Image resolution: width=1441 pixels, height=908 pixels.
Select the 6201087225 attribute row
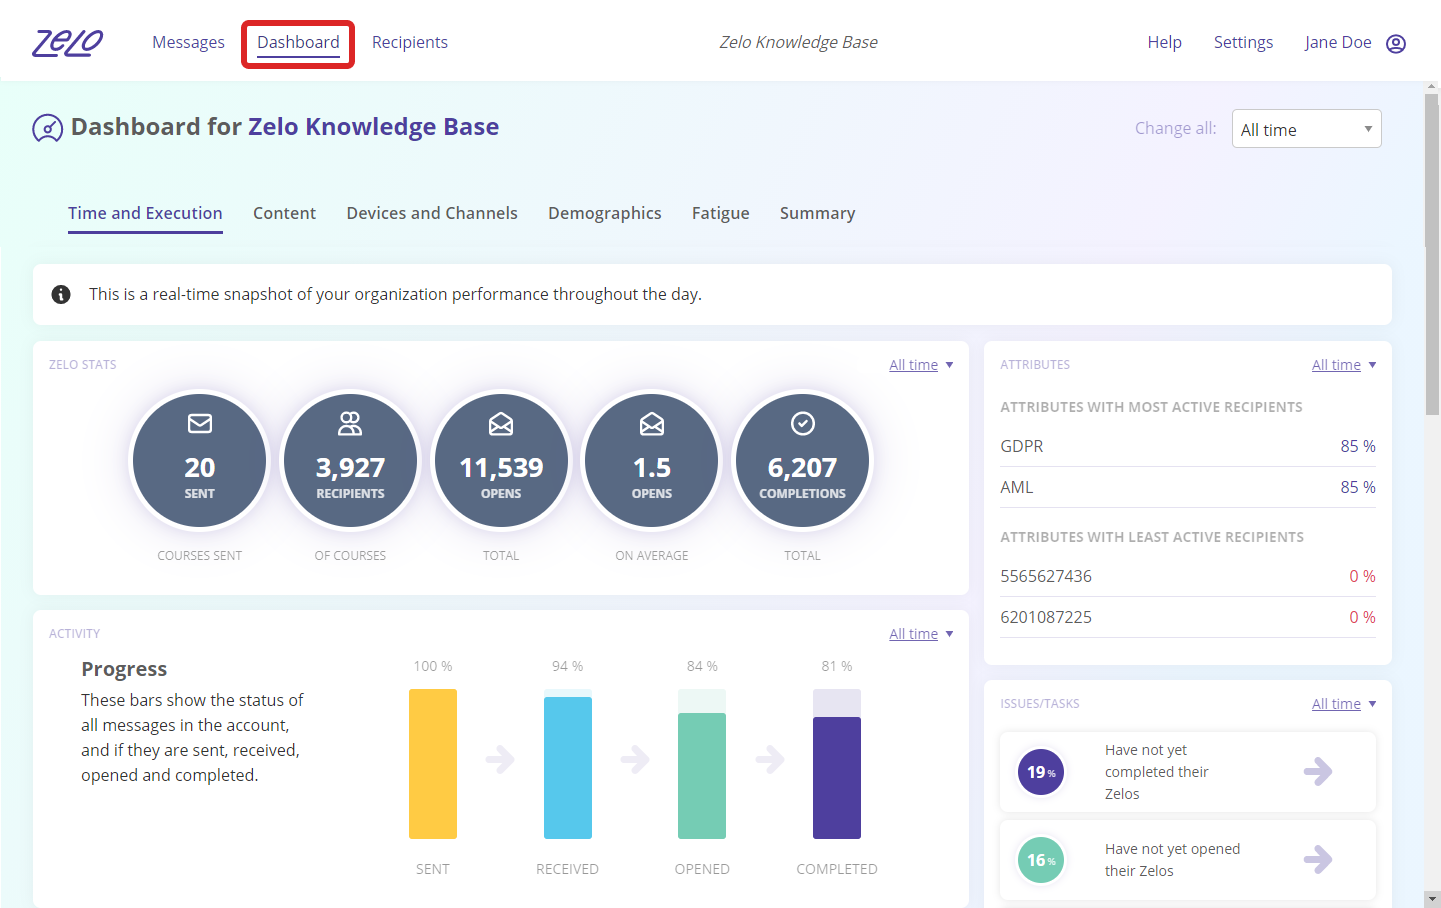(1188, 617)
